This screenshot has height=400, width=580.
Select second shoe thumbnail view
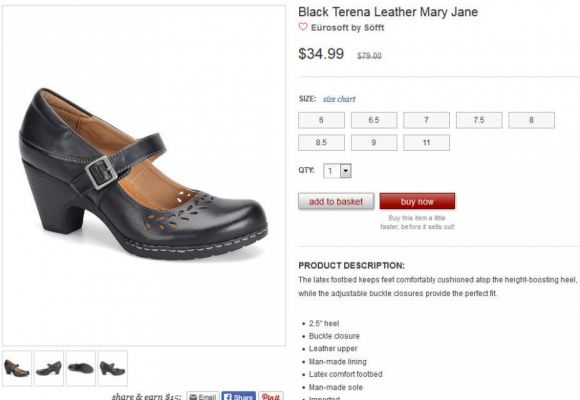click(49, 368)
